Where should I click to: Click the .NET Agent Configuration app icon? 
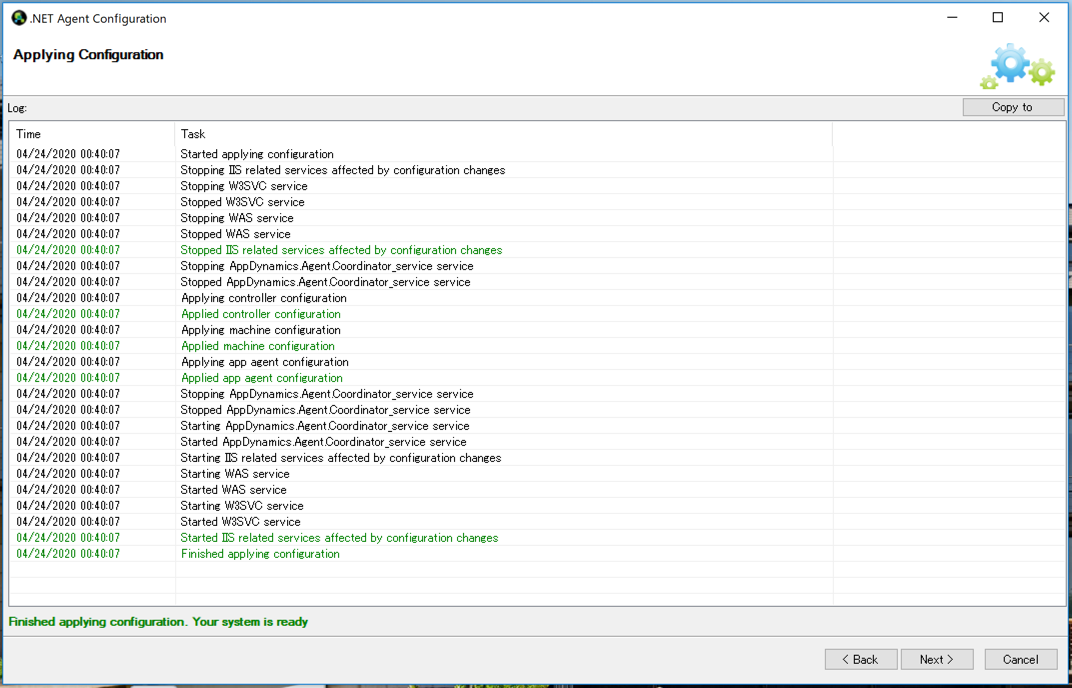pos(19,18)
